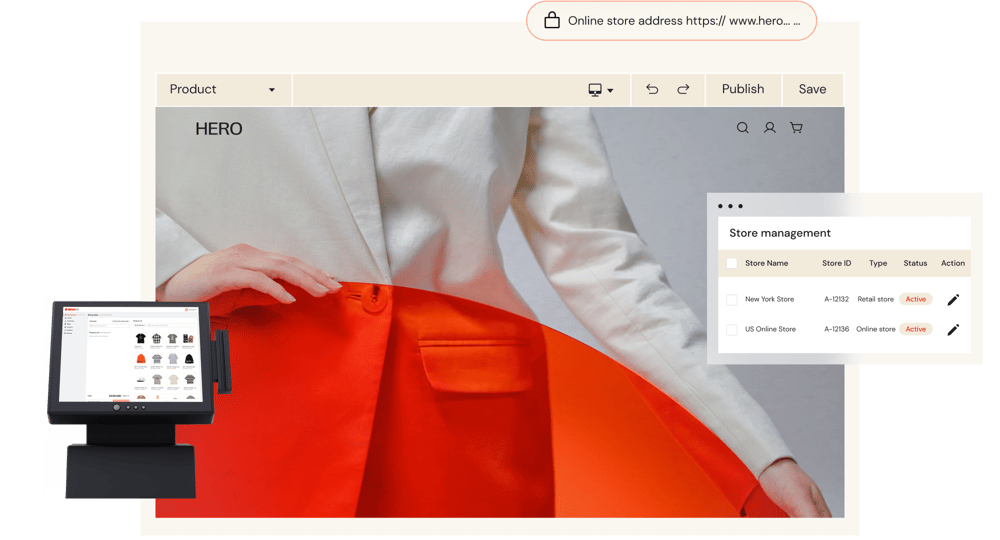Expand the Product page dropdown
1000x540 pixels.
[224, 90]
